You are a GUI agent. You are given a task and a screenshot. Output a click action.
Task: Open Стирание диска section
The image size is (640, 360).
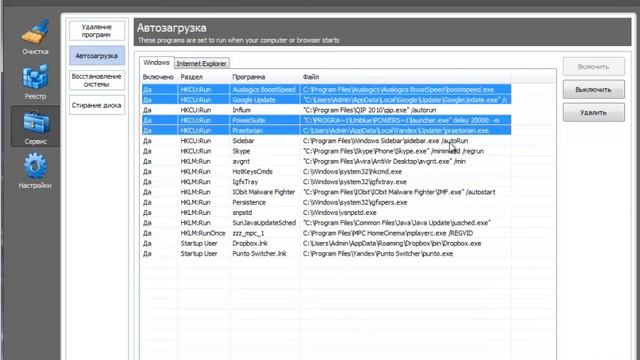pyautogui.click(x=97, y=105)
